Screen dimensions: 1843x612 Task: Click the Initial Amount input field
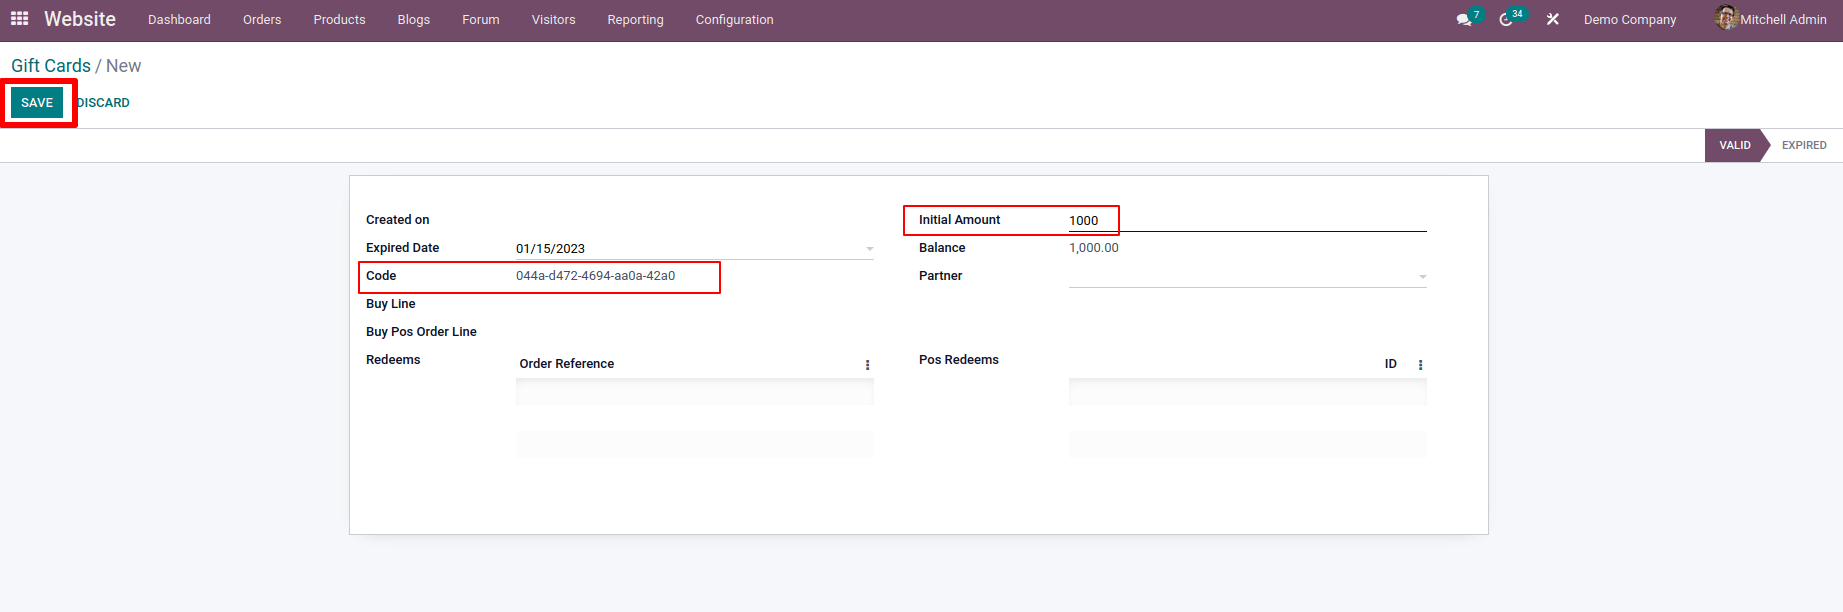[1245, 221]
